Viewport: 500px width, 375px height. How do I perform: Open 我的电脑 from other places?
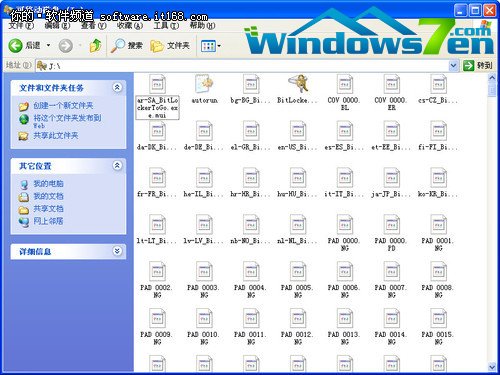coord(48,184)
